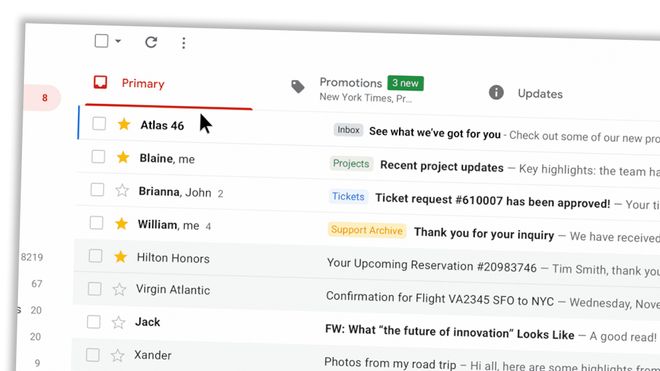Star the email from Jack

118,322
